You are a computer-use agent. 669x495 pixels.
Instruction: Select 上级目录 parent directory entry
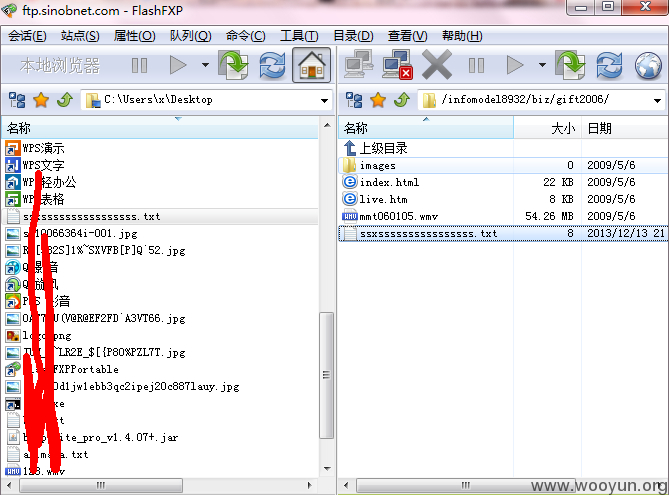pyautogui.click(x=375, y=148)
